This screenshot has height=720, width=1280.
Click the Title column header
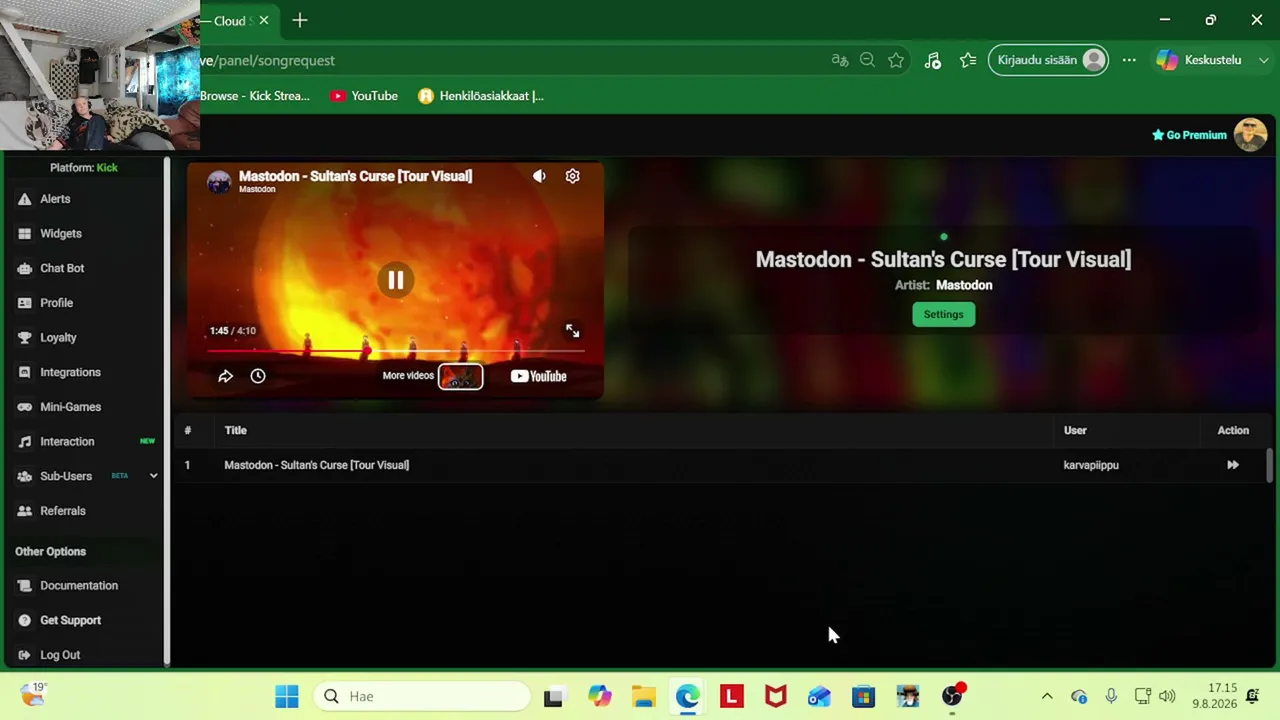point(235,430)
